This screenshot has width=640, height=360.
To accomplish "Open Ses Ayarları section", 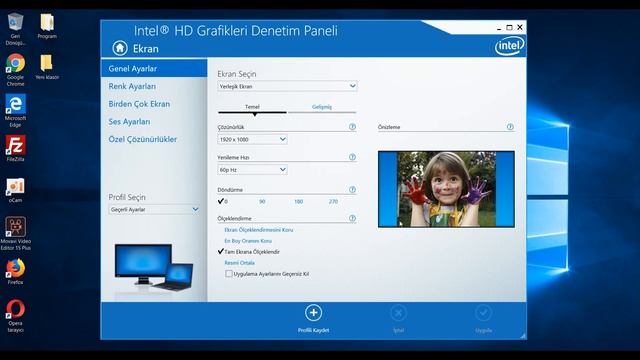I will tap(129, 122).
